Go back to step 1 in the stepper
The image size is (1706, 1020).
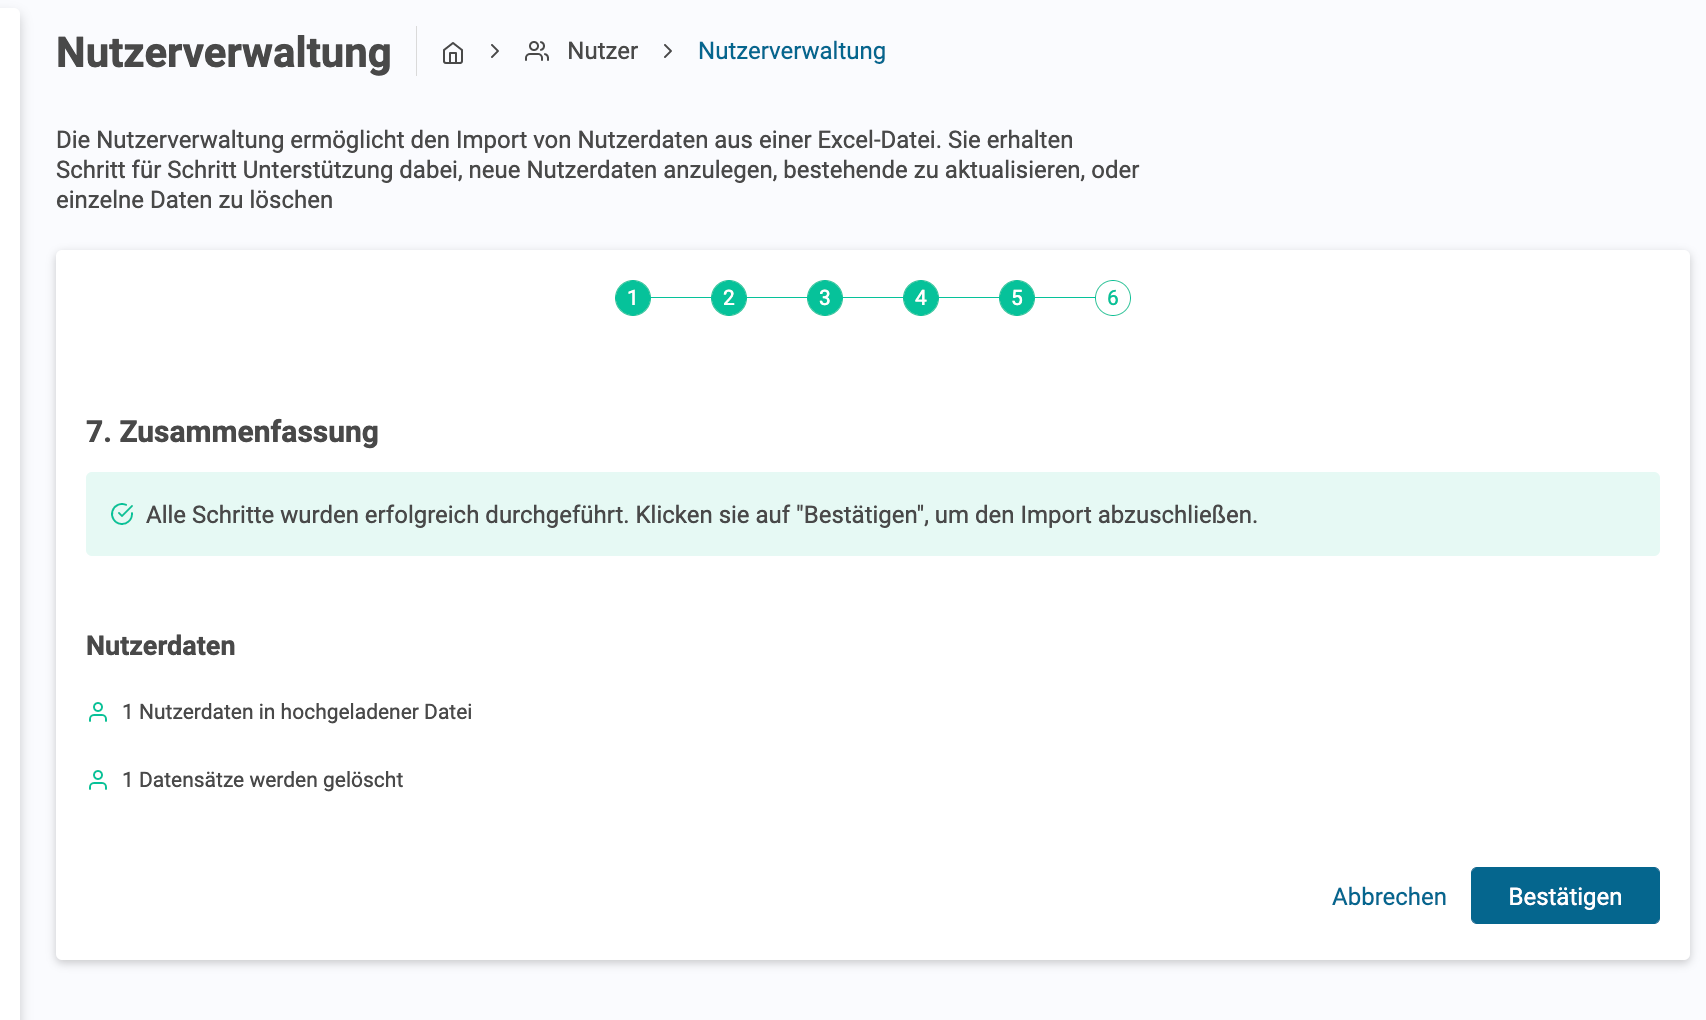(x=632, y=298)
